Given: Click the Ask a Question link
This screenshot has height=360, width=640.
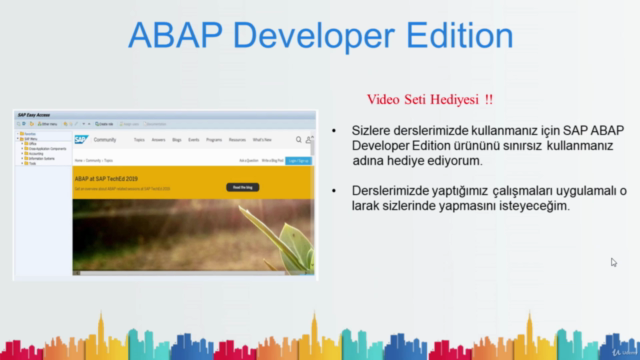Looking at the screenshot, I should pyautogui.click(x=249, y=161).
